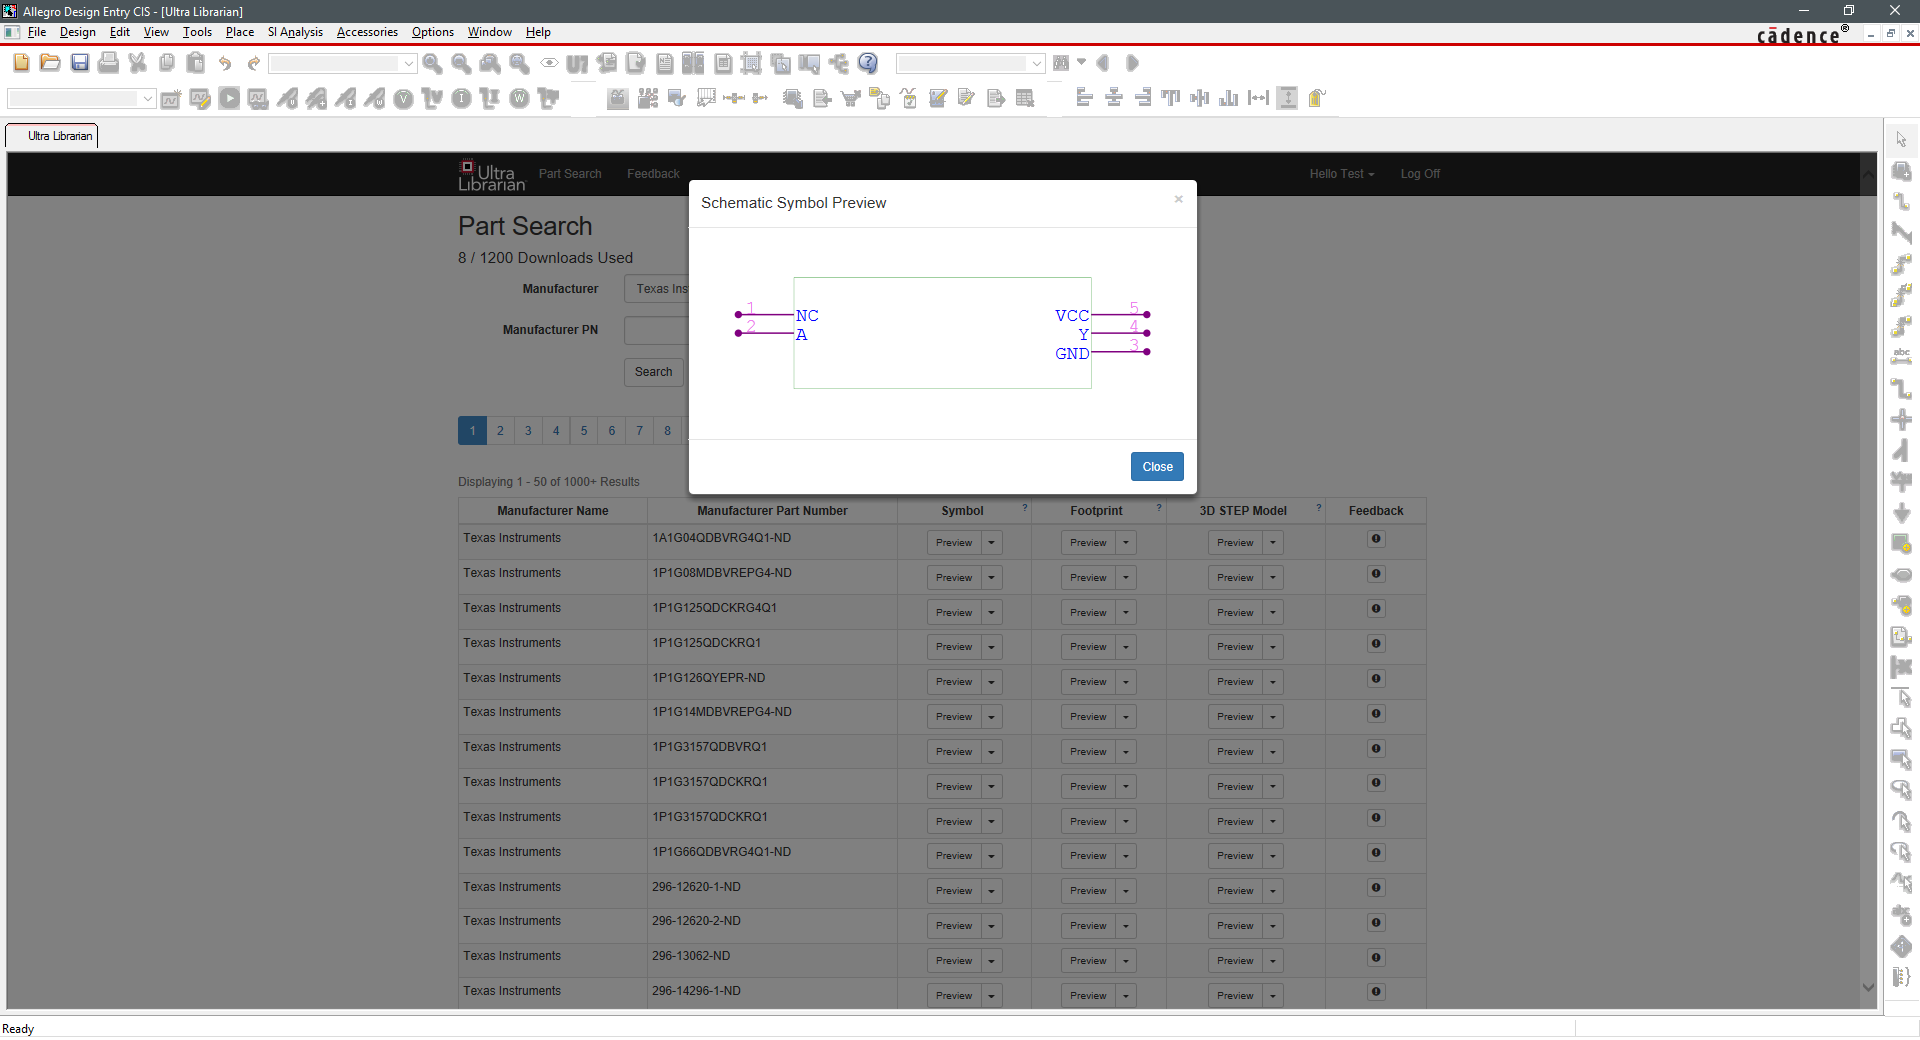Click feedback icon for 1A1G04QDBVRG4Q1-ND row

point(1376,539)
